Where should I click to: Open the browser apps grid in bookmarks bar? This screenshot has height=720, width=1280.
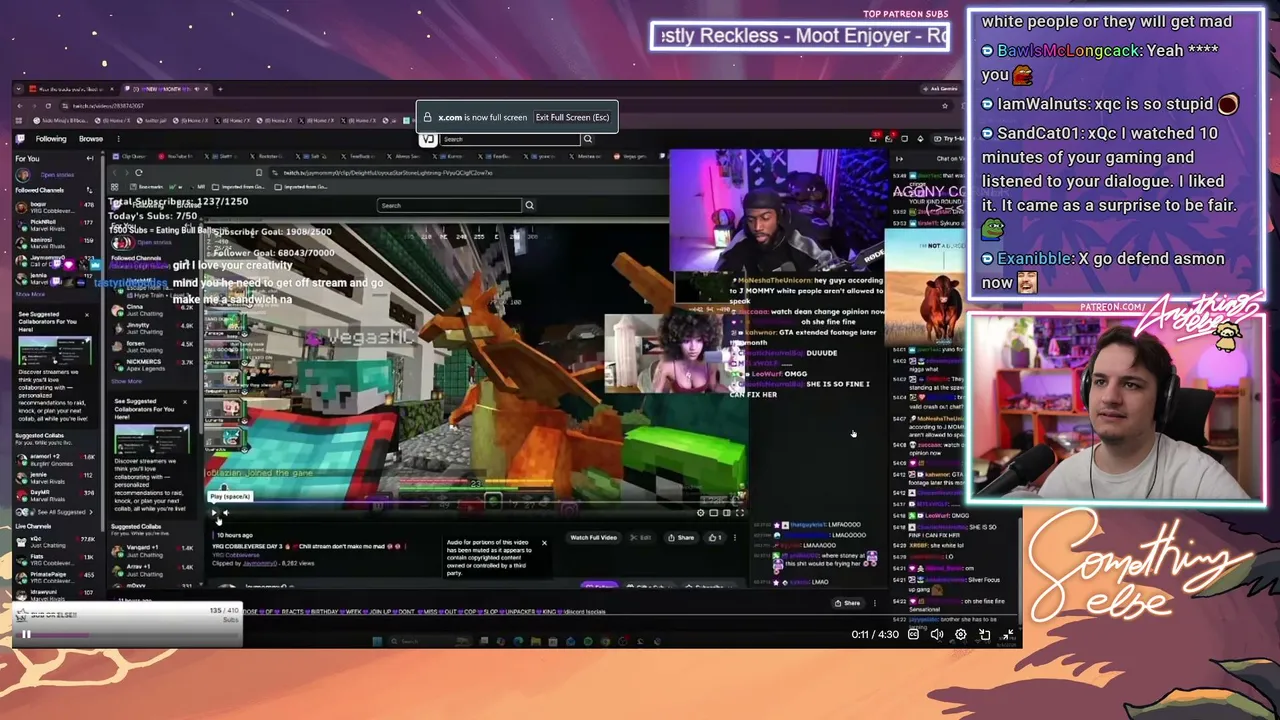coord(20,121)
